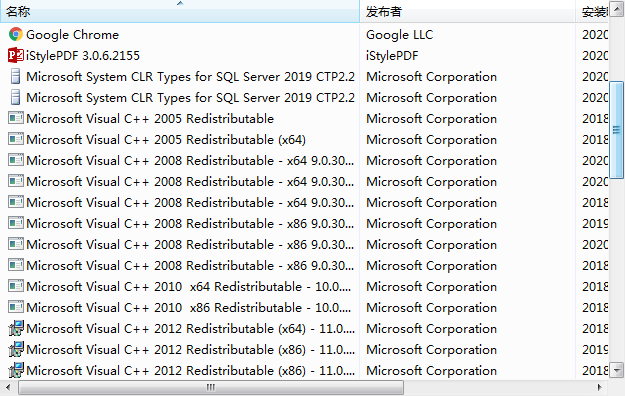The width and height of the screenshot is (625, 396).
Task: Click Microsoft Corporation in the 2005 (x64) row
Action: [431, 140]
